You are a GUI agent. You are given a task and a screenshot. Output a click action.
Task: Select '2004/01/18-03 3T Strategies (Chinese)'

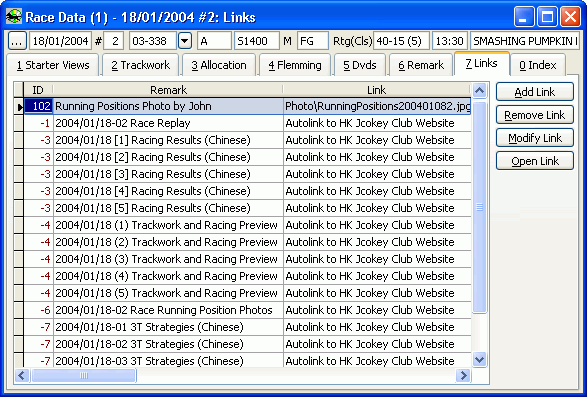pos(168,361)
